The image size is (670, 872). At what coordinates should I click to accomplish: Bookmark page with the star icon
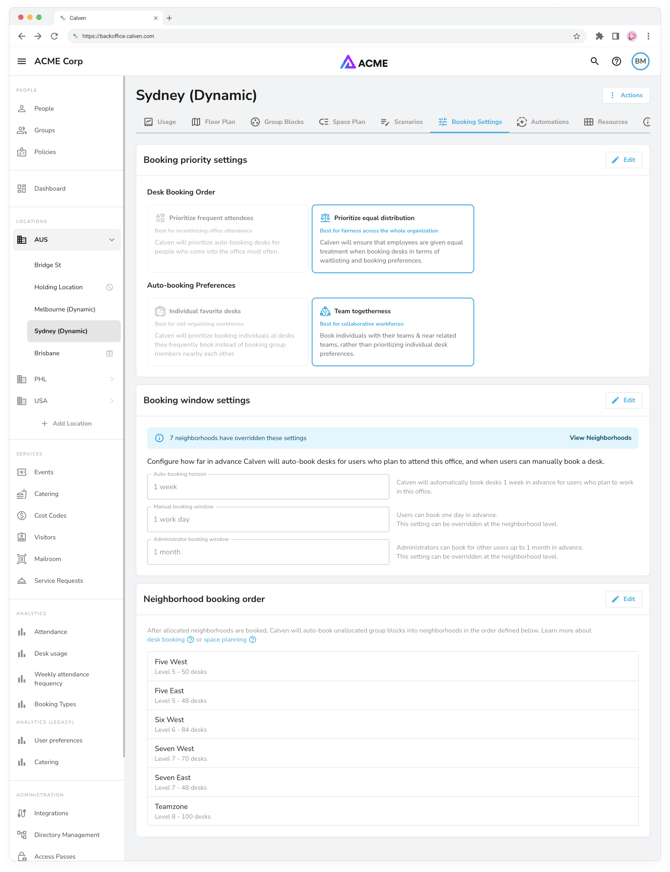577,36
